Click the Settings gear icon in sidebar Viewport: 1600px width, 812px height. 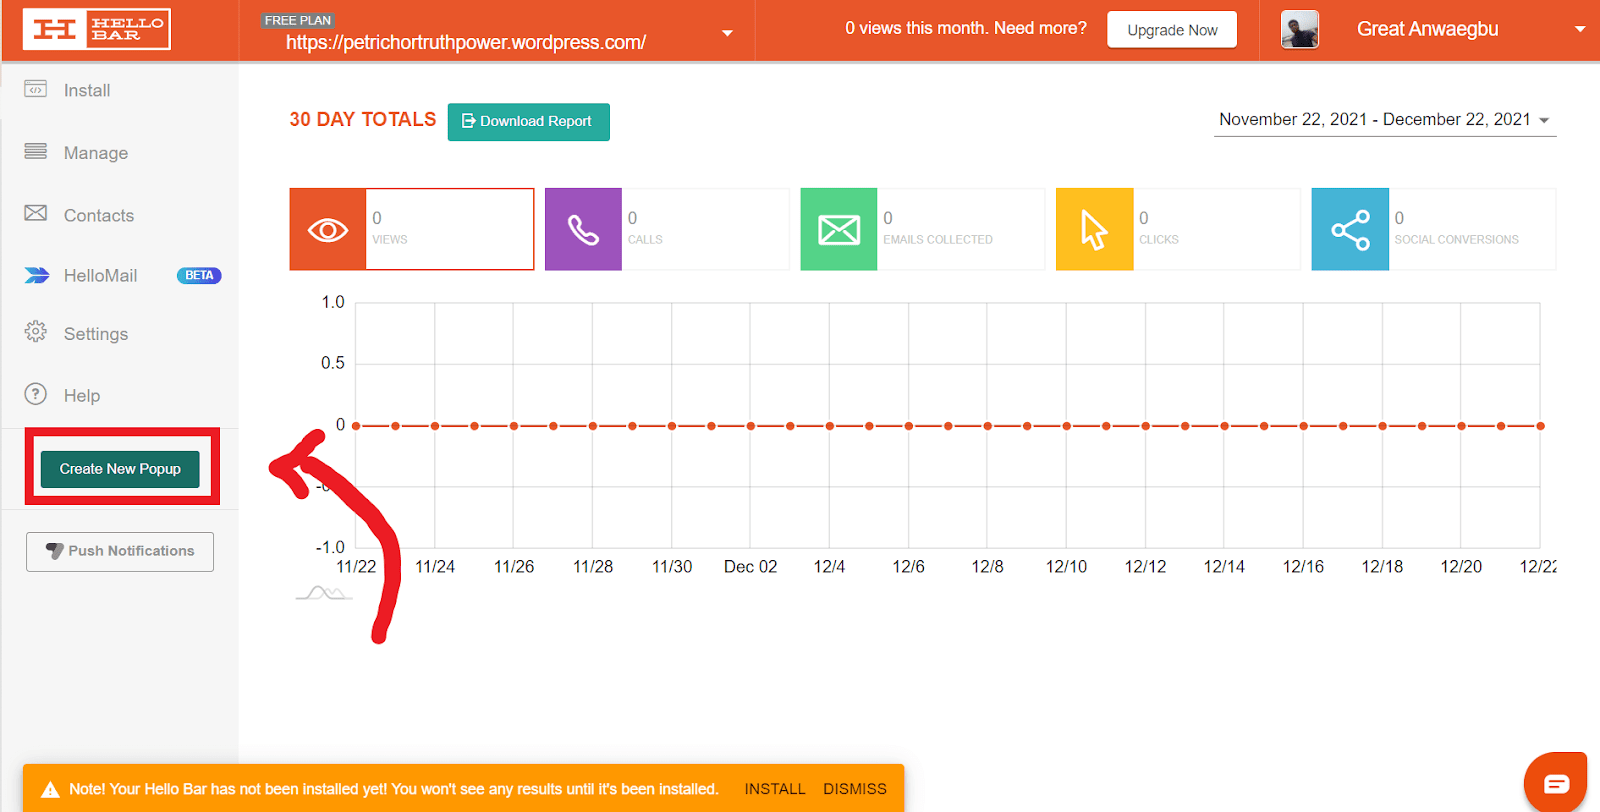(35, 332)
